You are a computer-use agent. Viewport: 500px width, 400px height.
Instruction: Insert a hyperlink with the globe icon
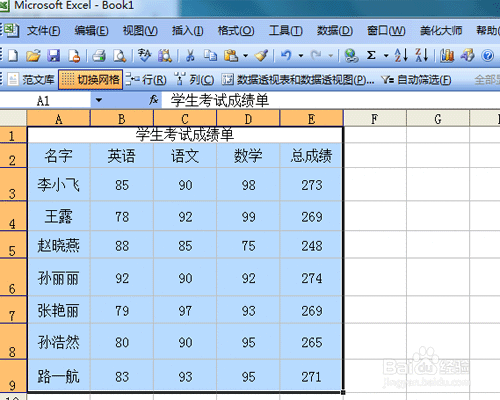click(x=351, y=55)
